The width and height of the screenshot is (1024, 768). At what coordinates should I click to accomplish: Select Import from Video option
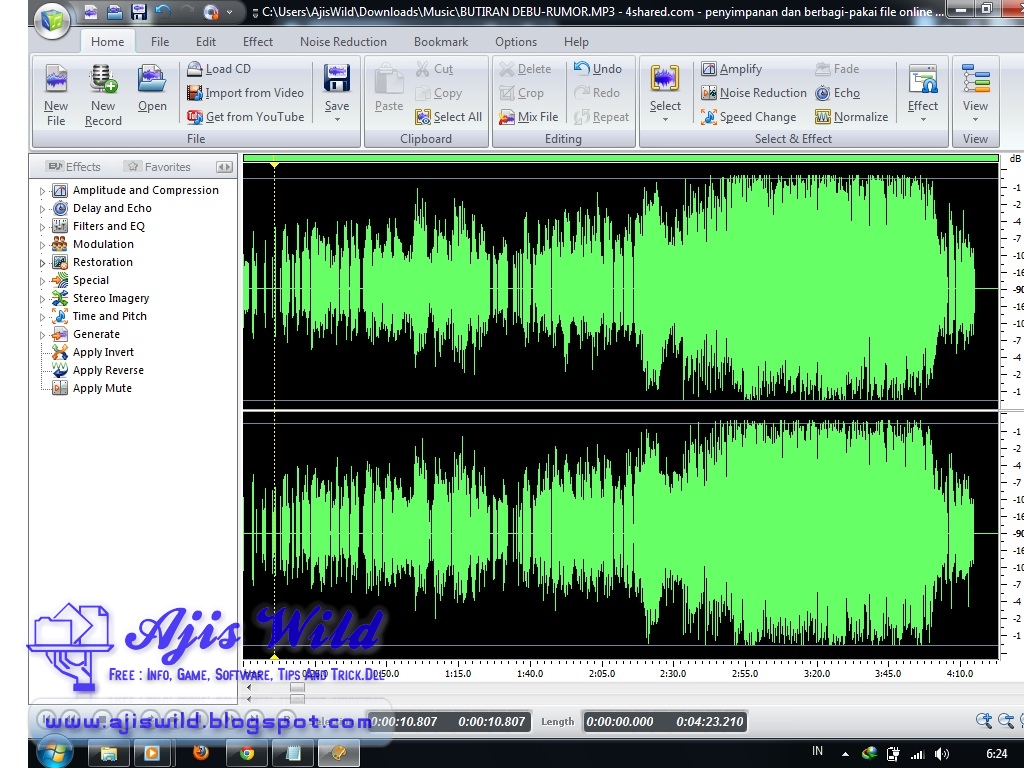(245, 93)
